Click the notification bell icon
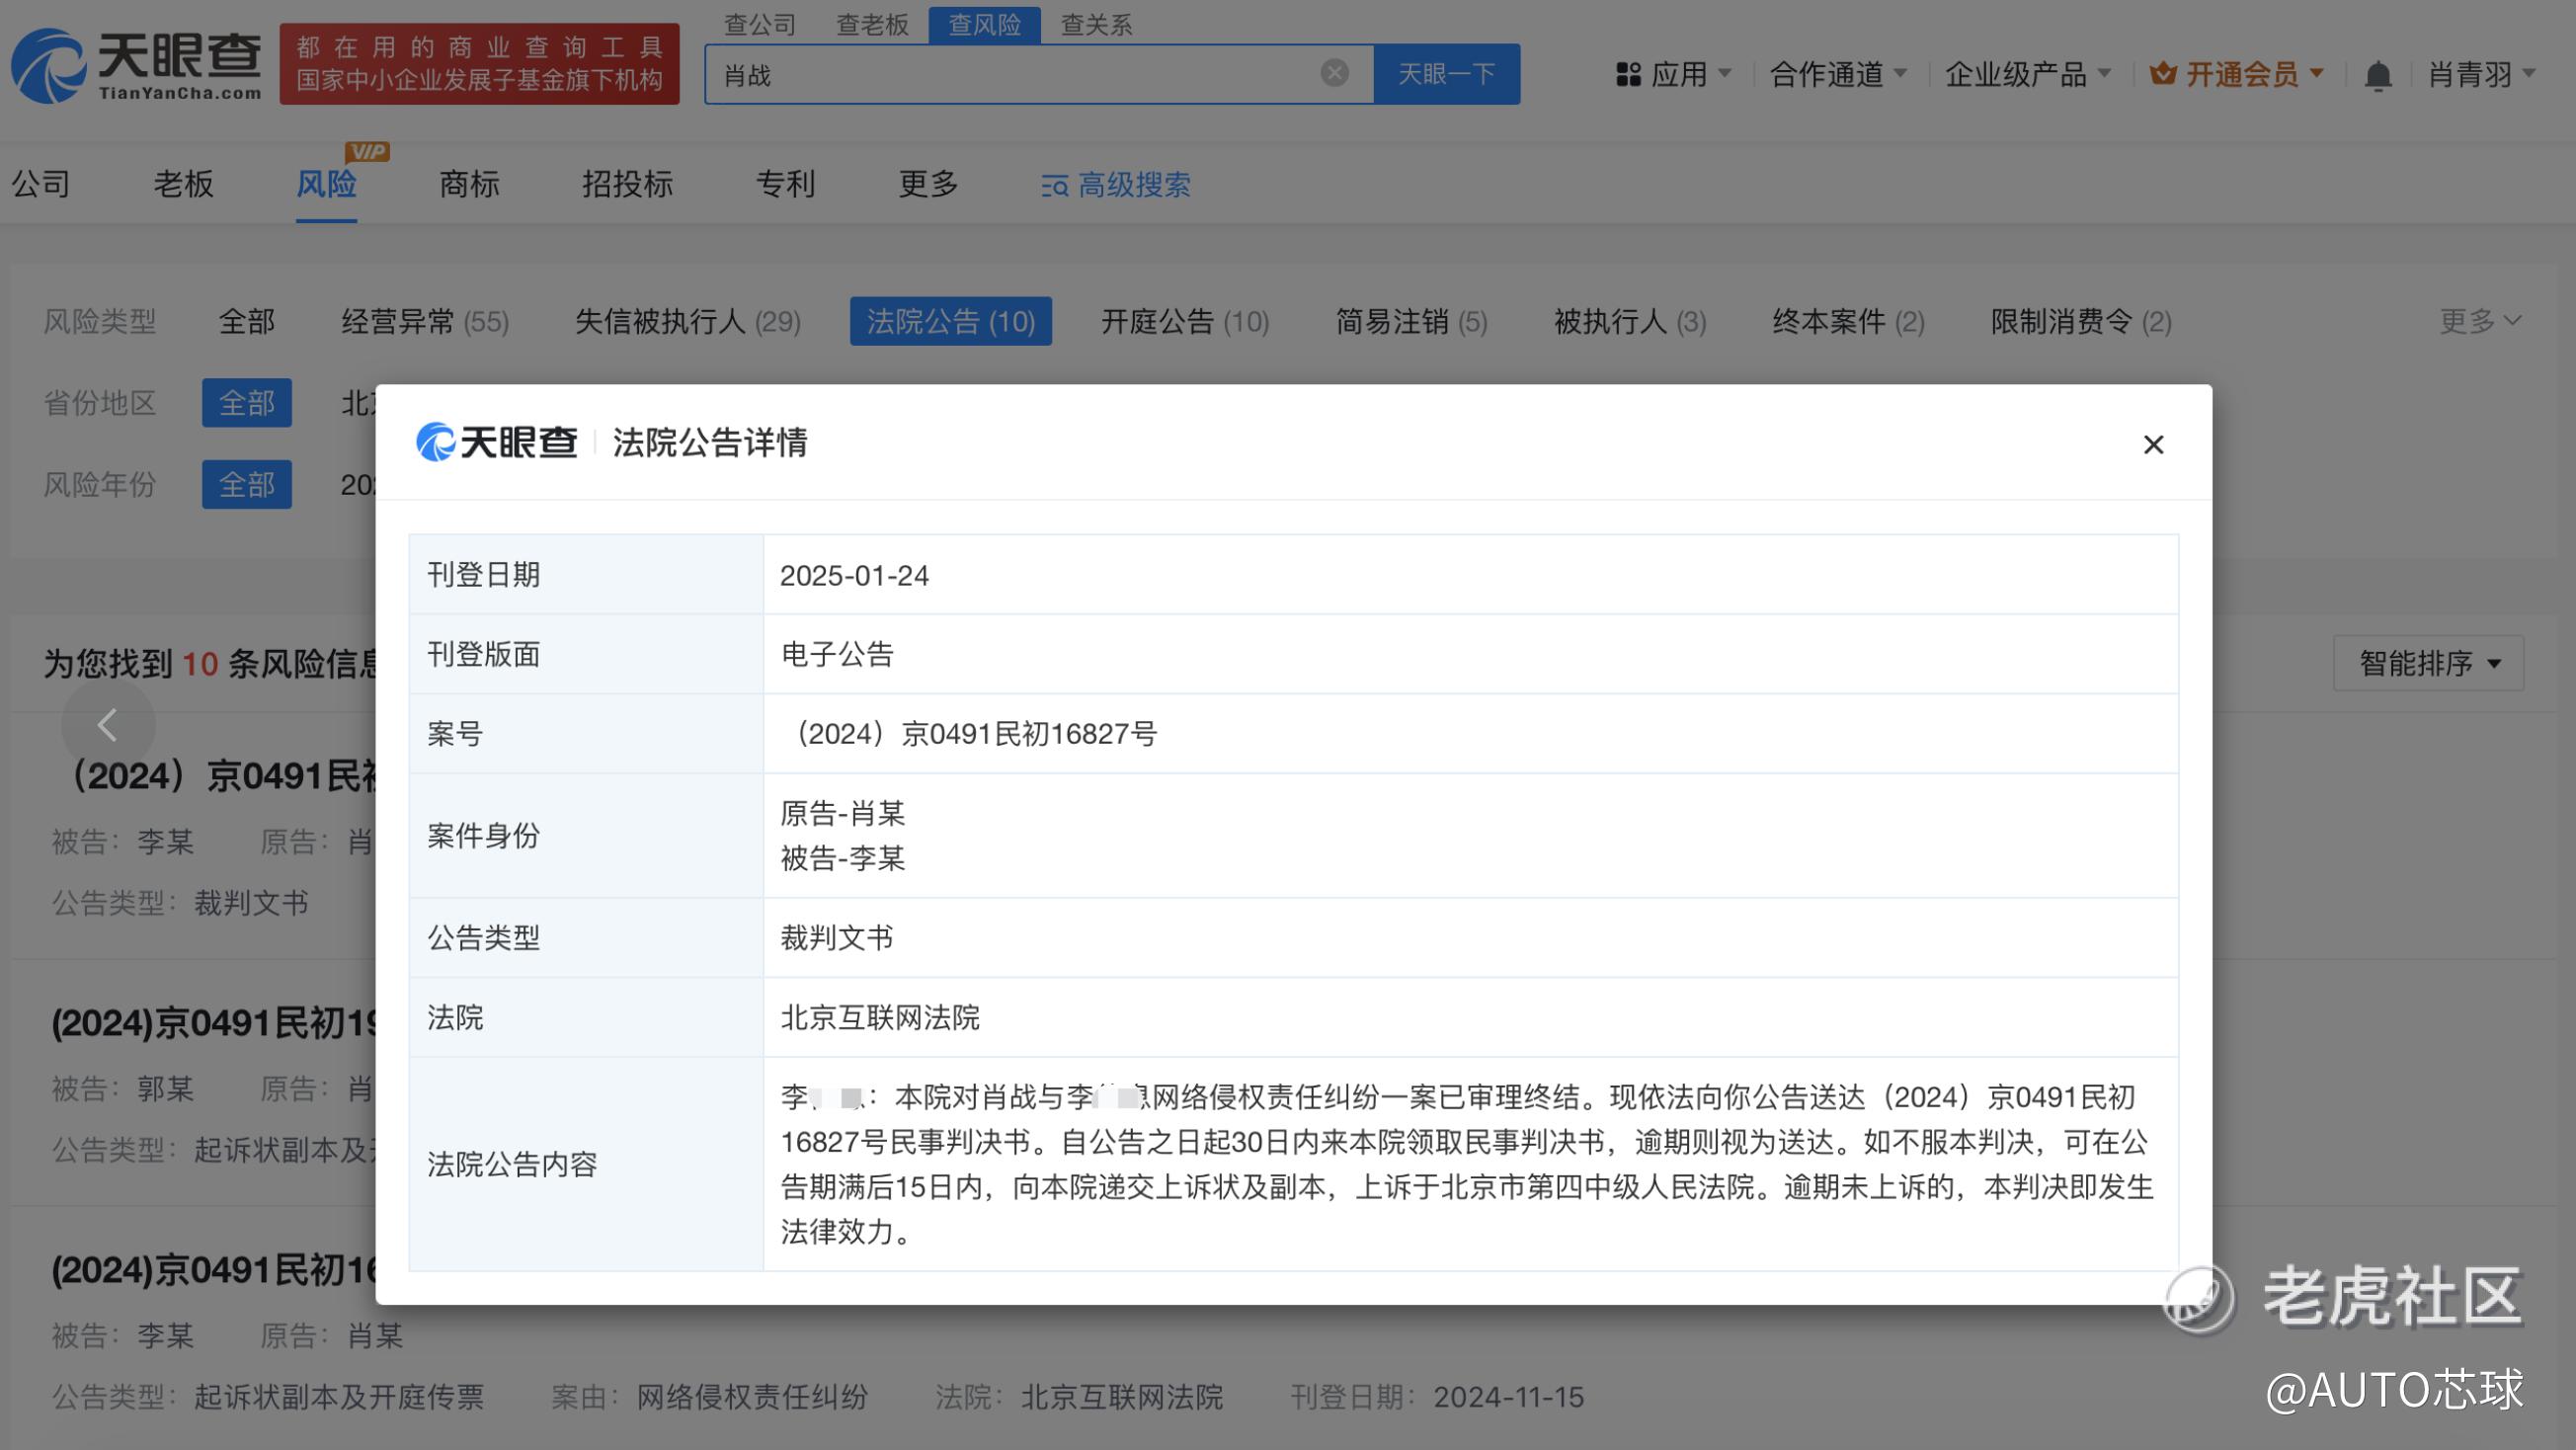The height and width of the screenshot is (1450, 2576). pyautogui.click(x=2378, y=75)
